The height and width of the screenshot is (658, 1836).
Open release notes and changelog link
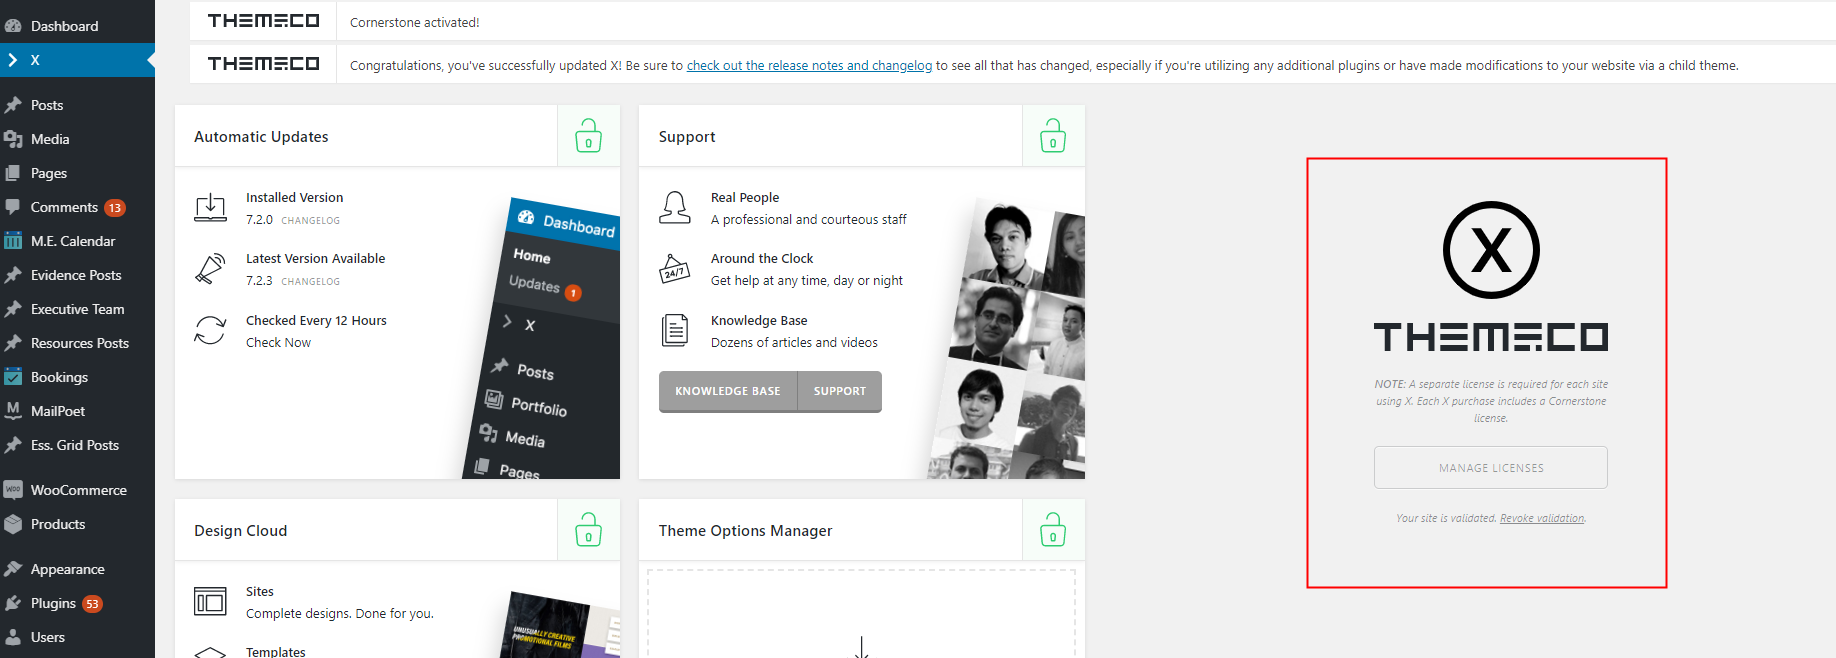click(x=809, y=65)
